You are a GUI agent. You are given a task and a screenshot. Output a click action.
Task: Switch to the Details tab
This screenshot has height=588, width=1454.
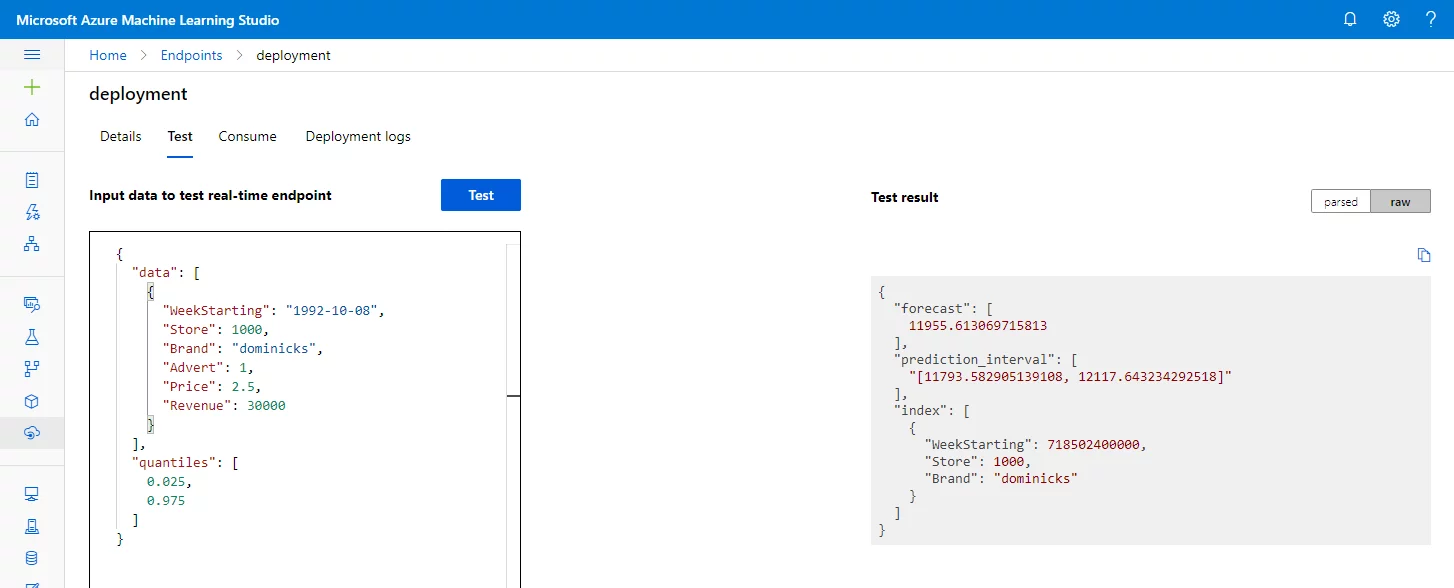tap(121, 136)
